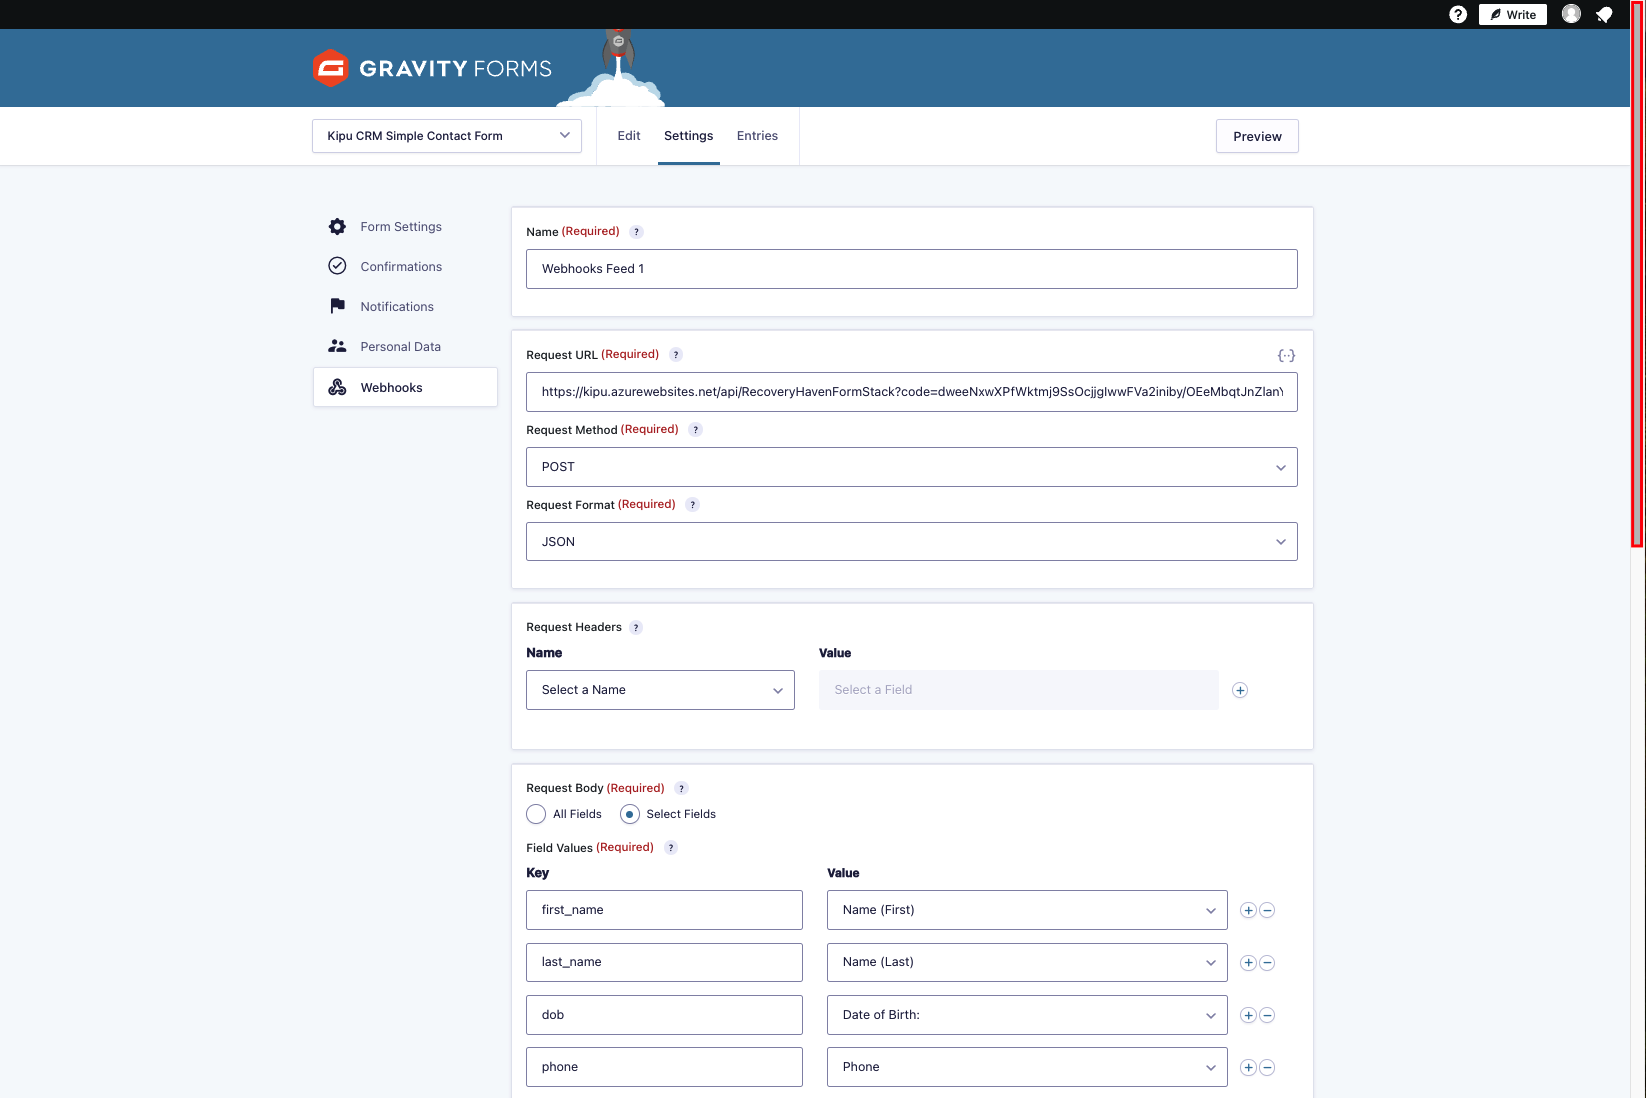Switch to the Entries tab
Screen dimensions: 1646x1098
(757, 136)
